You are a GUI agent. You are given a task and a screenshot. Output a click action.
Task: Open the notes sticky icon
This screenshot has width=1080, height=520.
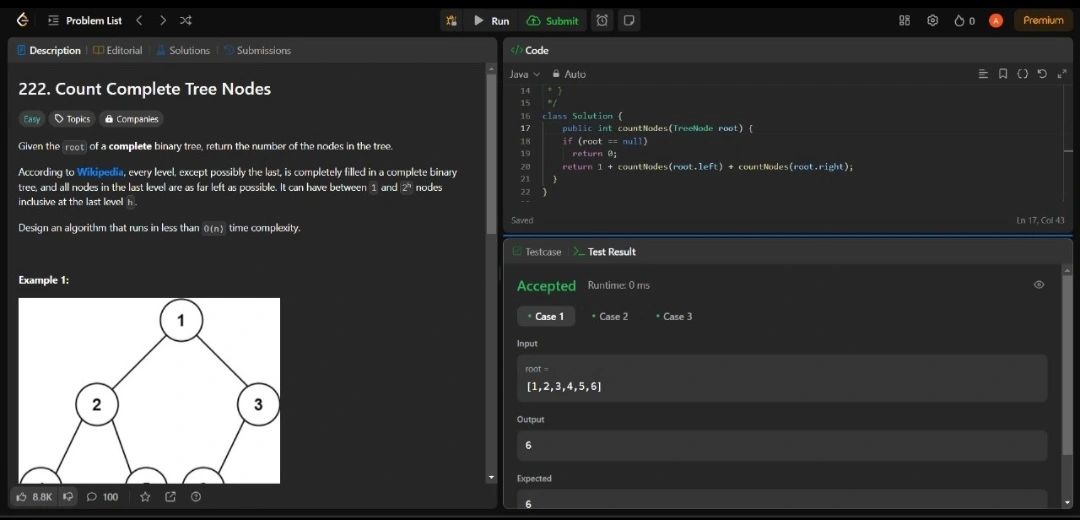tap(628, 21)
